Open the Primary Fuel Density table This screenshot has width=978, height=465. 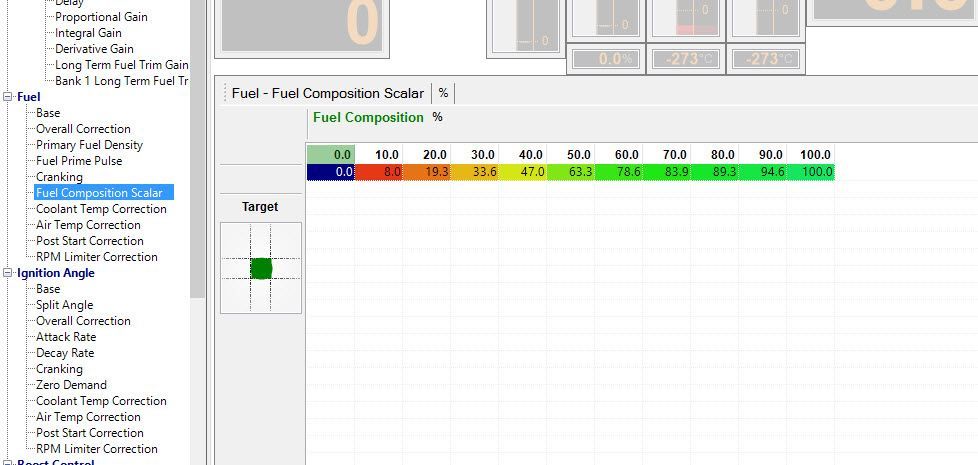tap(89, 145)
